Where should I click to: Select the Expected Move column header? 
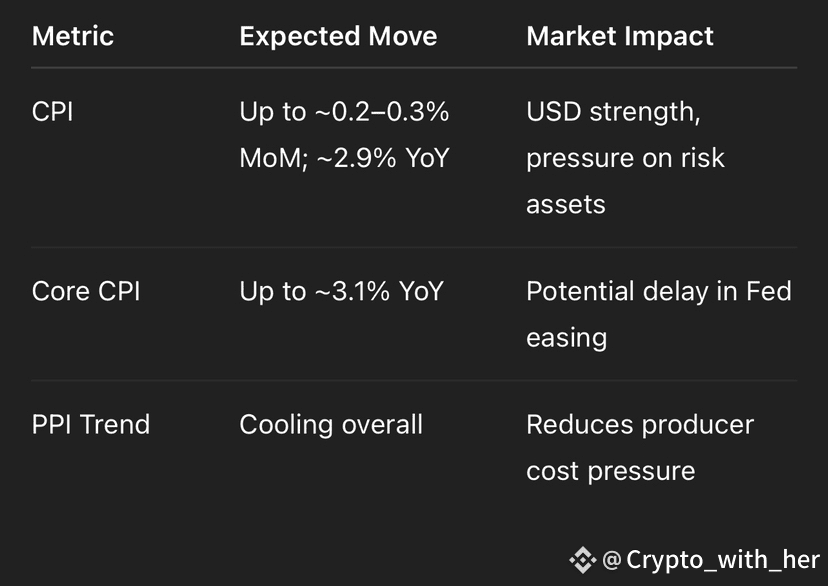[x=338, y=36]
